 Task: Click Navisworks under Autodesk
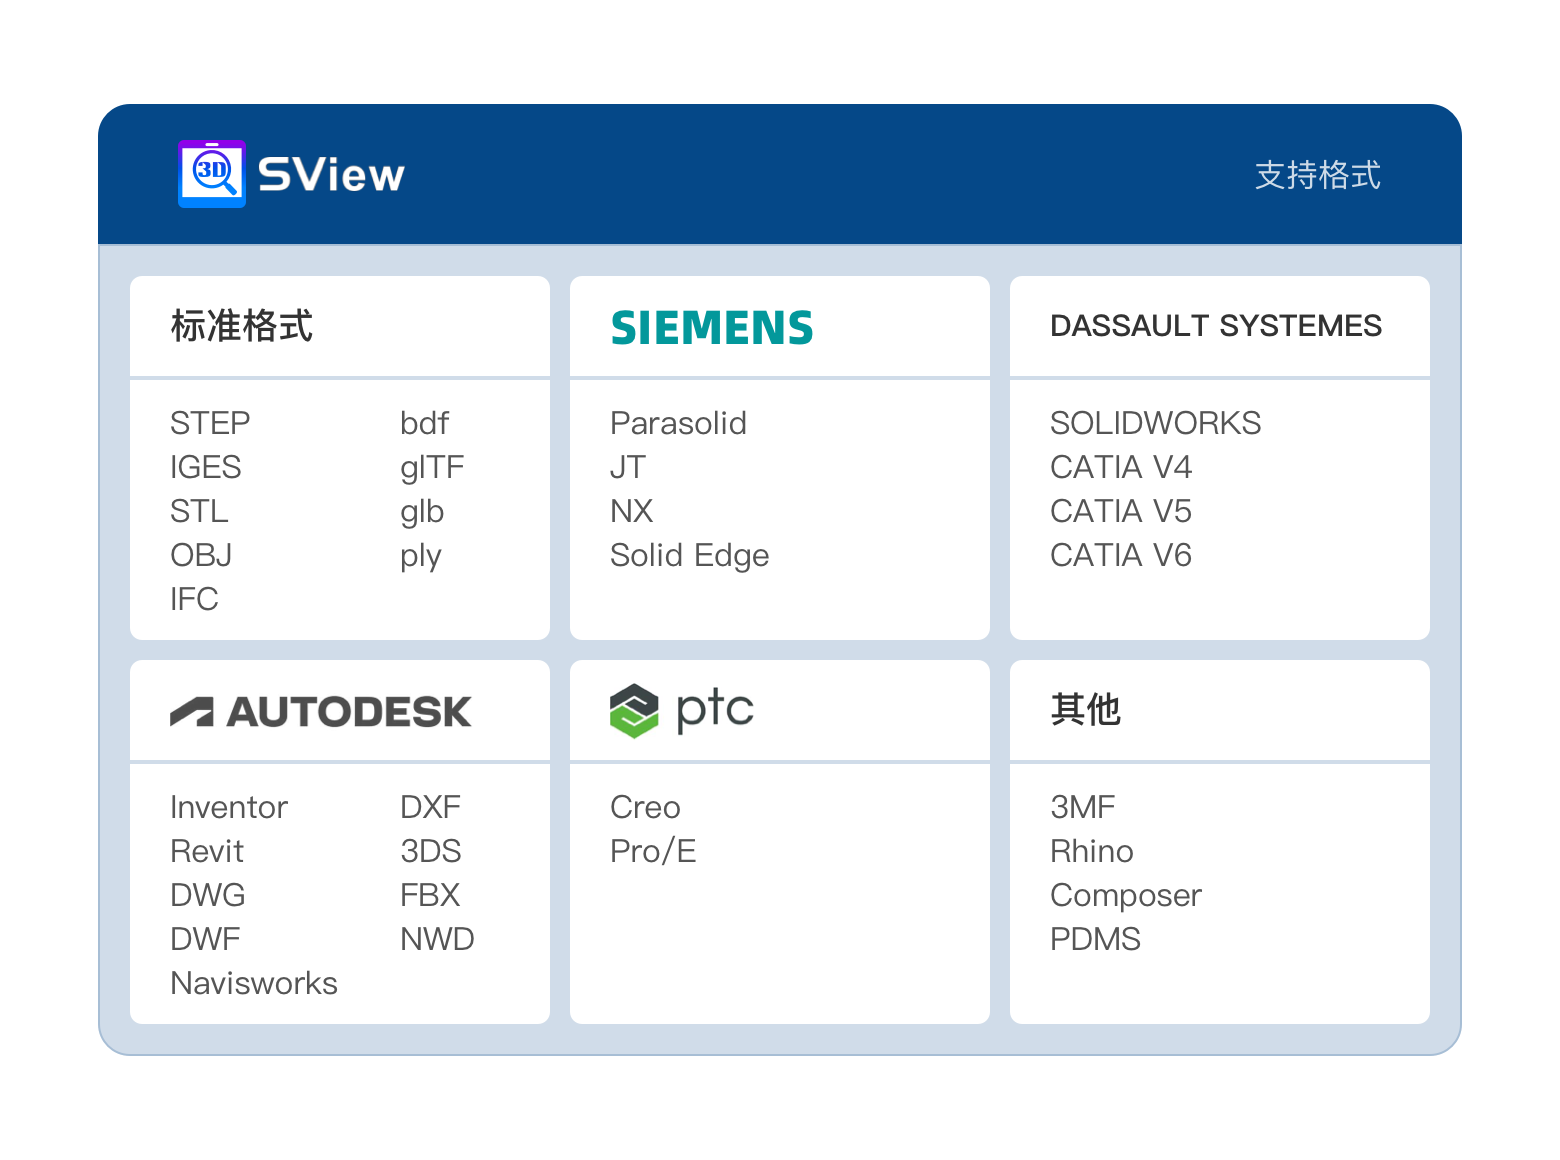pyautogui.click(x=254, y=983)
